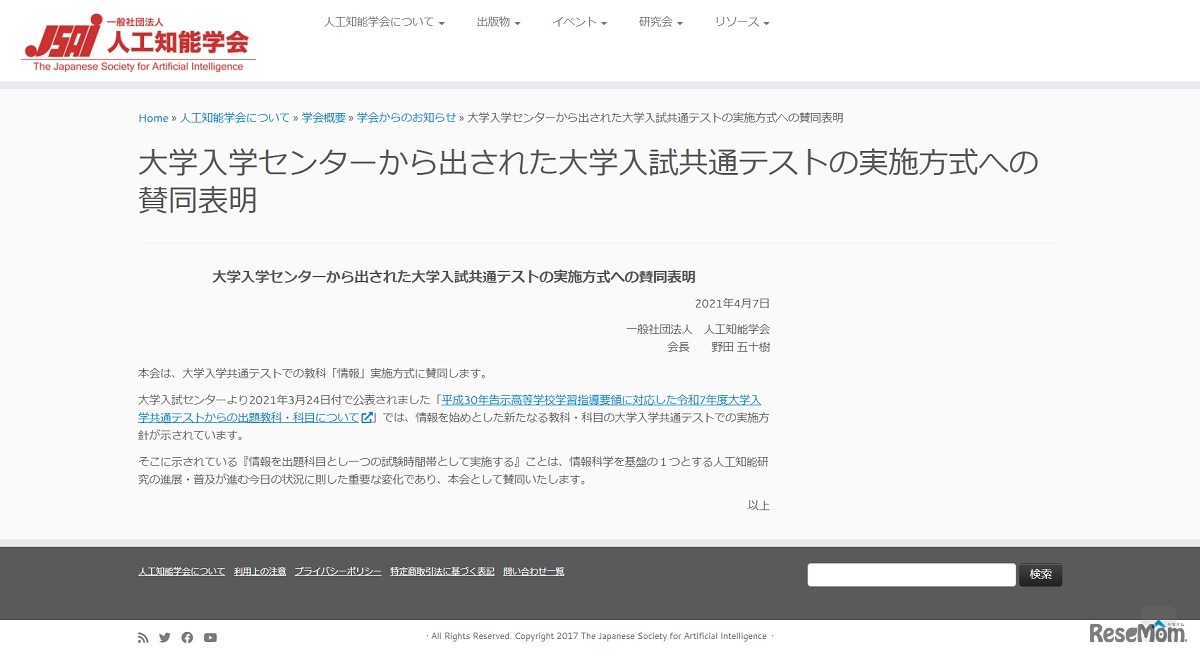Open the Facebook icon in footer

coord(187,636)
